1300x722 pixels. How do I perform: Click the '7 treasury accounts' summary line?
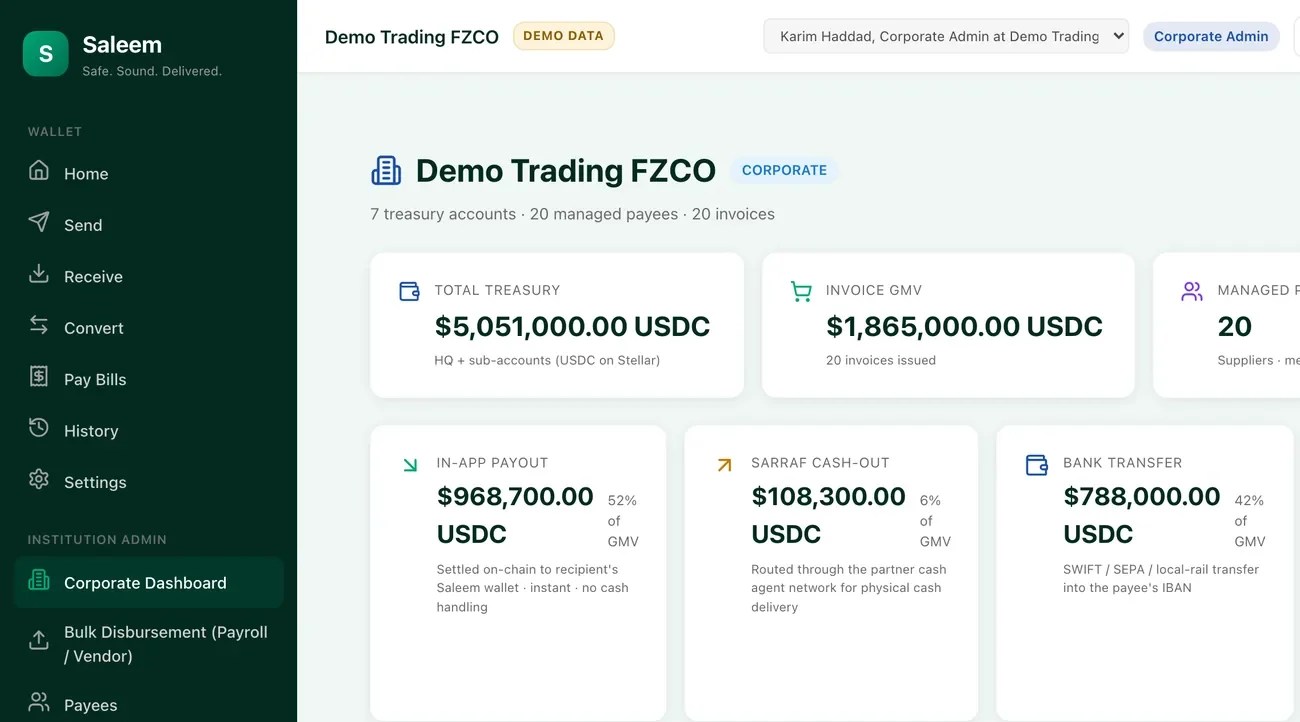pyautogui.click(x=572, y=214)
